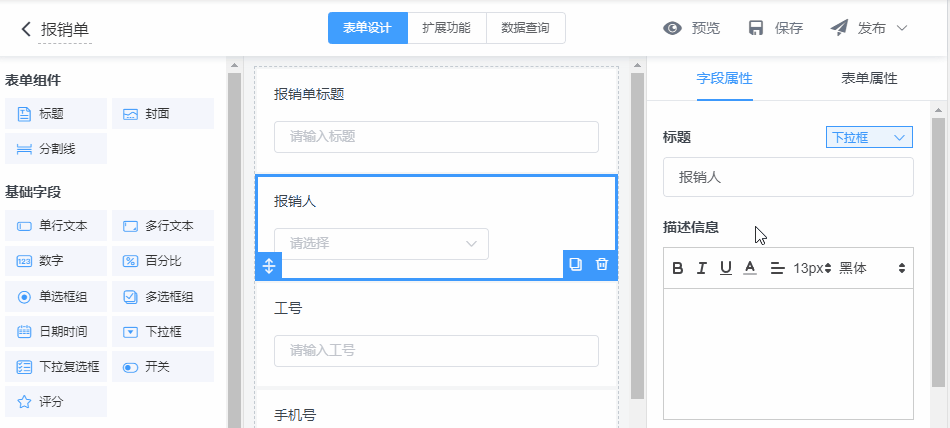Expand the 发布 dropdown chevron
Viewport: 950px width, 428px height.
pos(902,28)
